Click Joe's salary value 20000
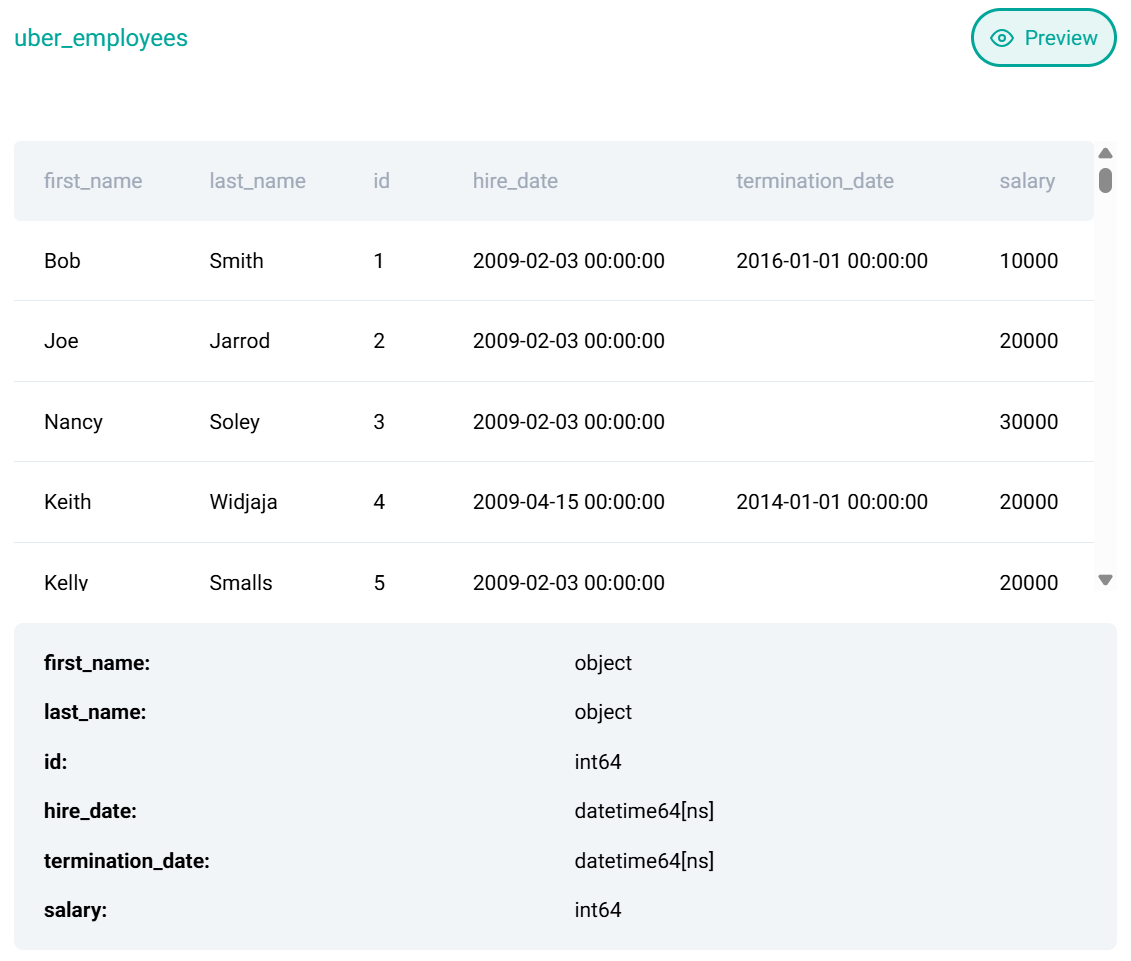Viewport: 1131px width, 961px height. pyautogui.click(x=1029, y=341)
